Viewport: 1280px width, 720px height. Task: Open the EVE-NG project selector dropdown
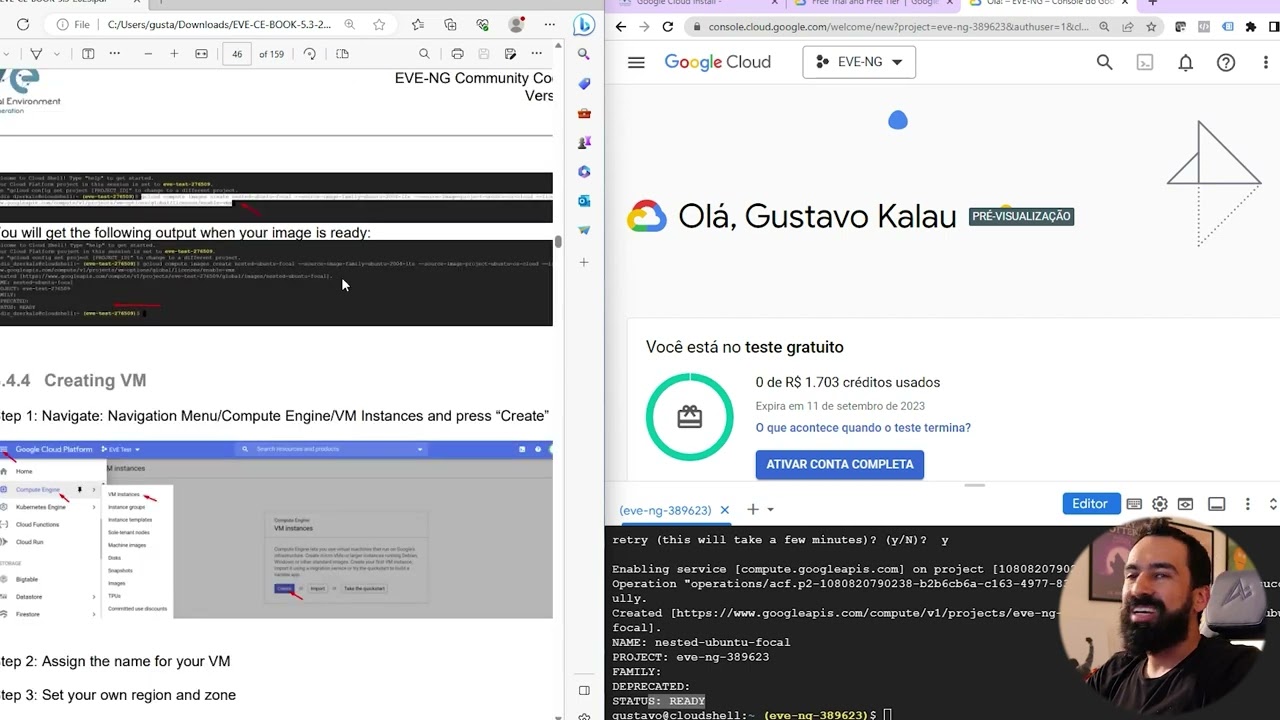[x=859, y=62]
